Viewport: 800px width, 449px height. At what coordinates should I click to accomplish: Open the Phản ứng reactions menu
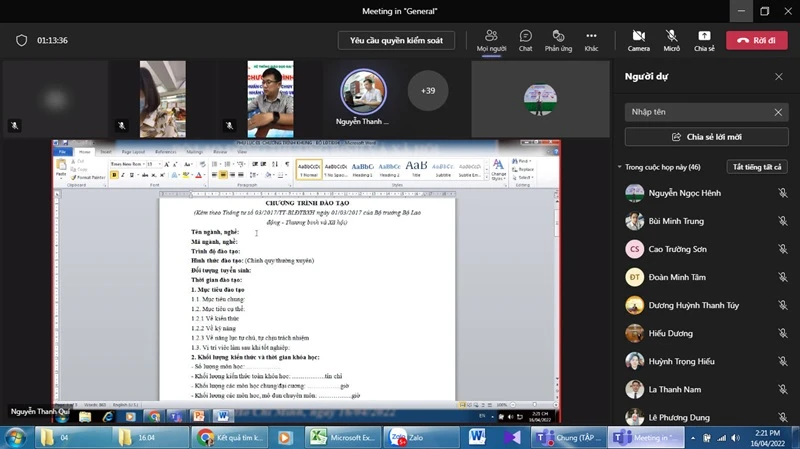(558, 39)
